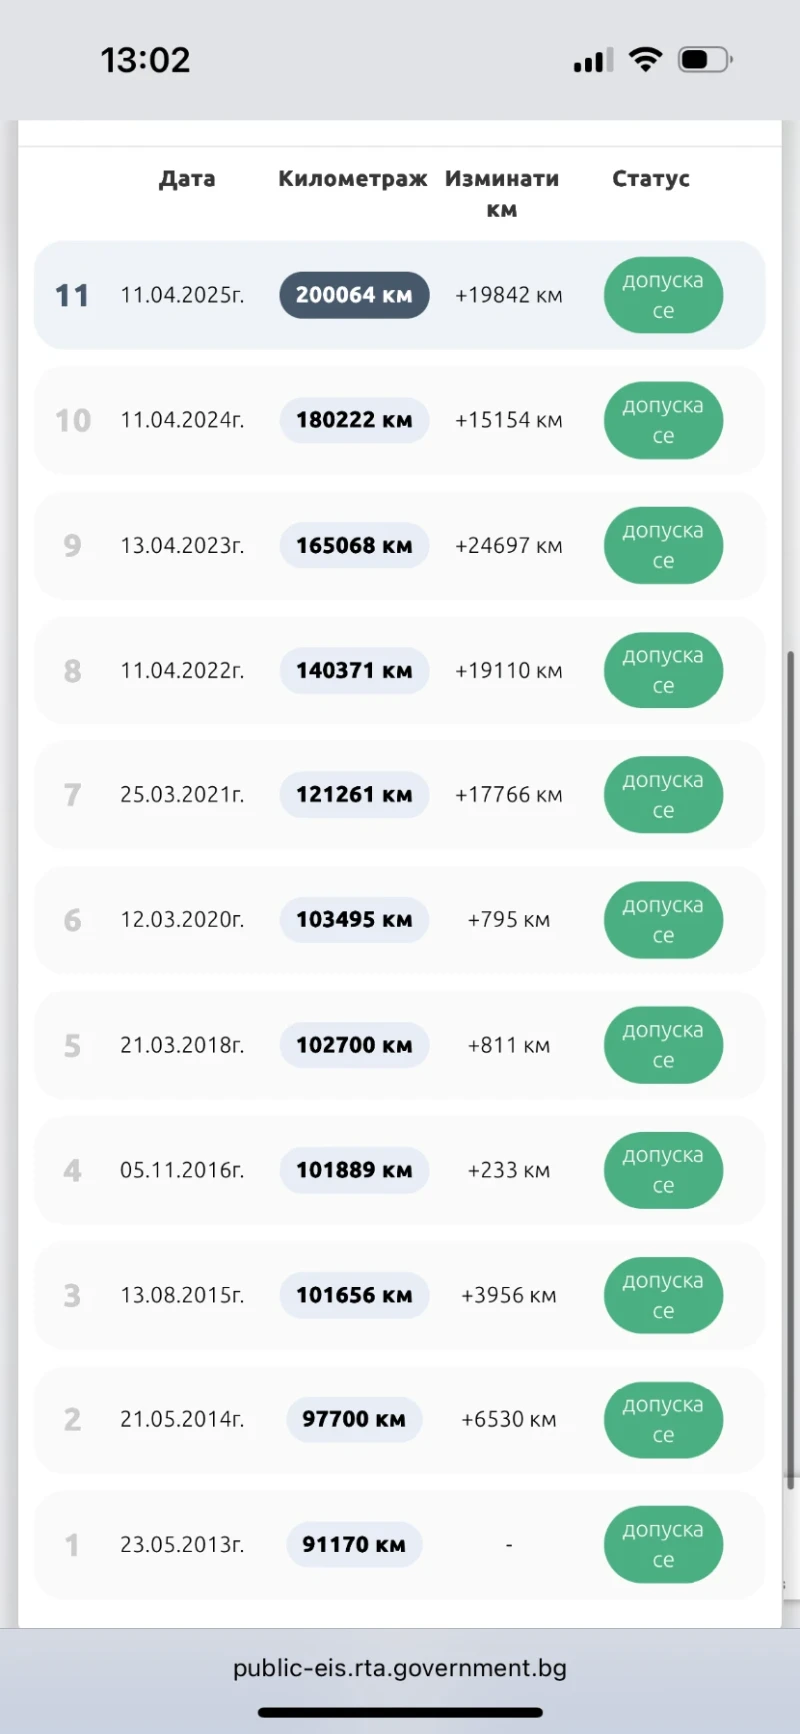The image size is (800, 1734).
Task: Select the 97700 км mileage pill
Action: 354,1419
